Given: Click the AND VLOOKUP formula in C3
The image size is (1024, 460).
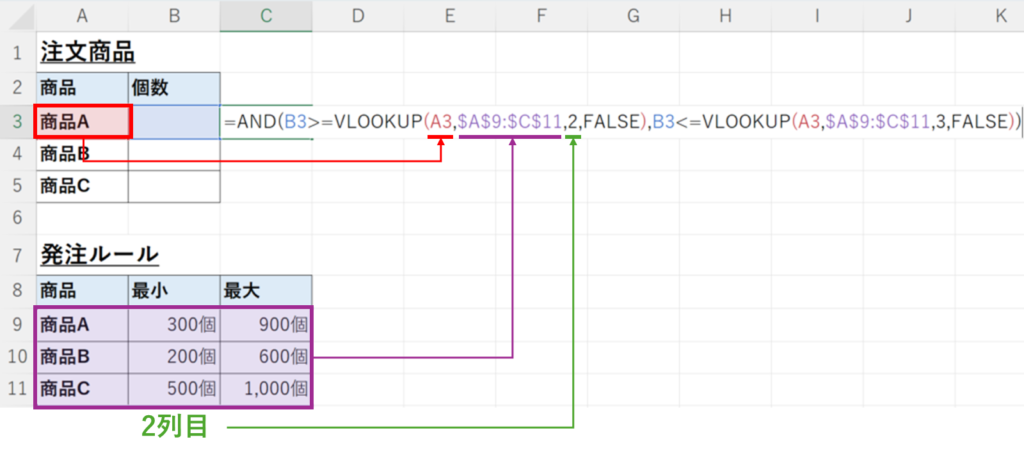Looking at the screenshot, I should (622, 121).
